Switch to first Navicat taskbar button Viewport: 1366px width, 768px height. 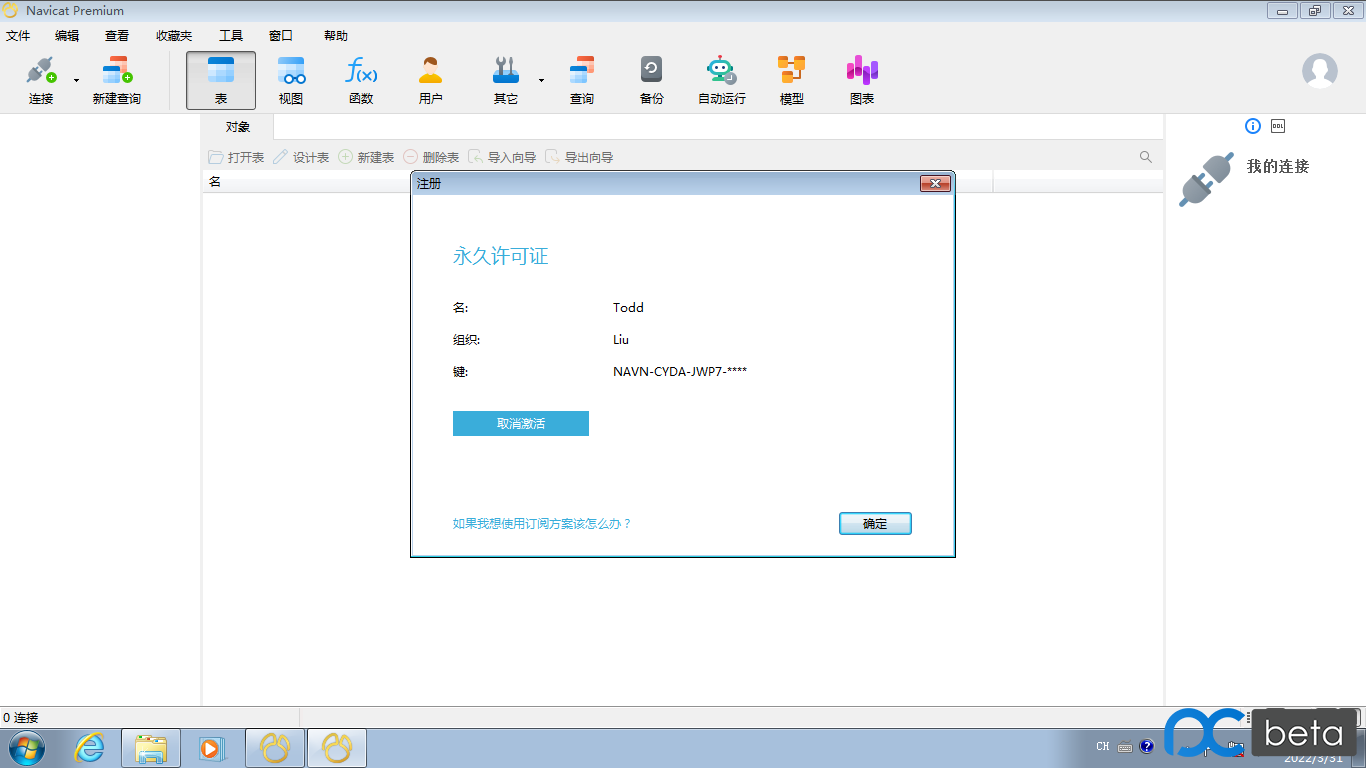pos(274,748)
